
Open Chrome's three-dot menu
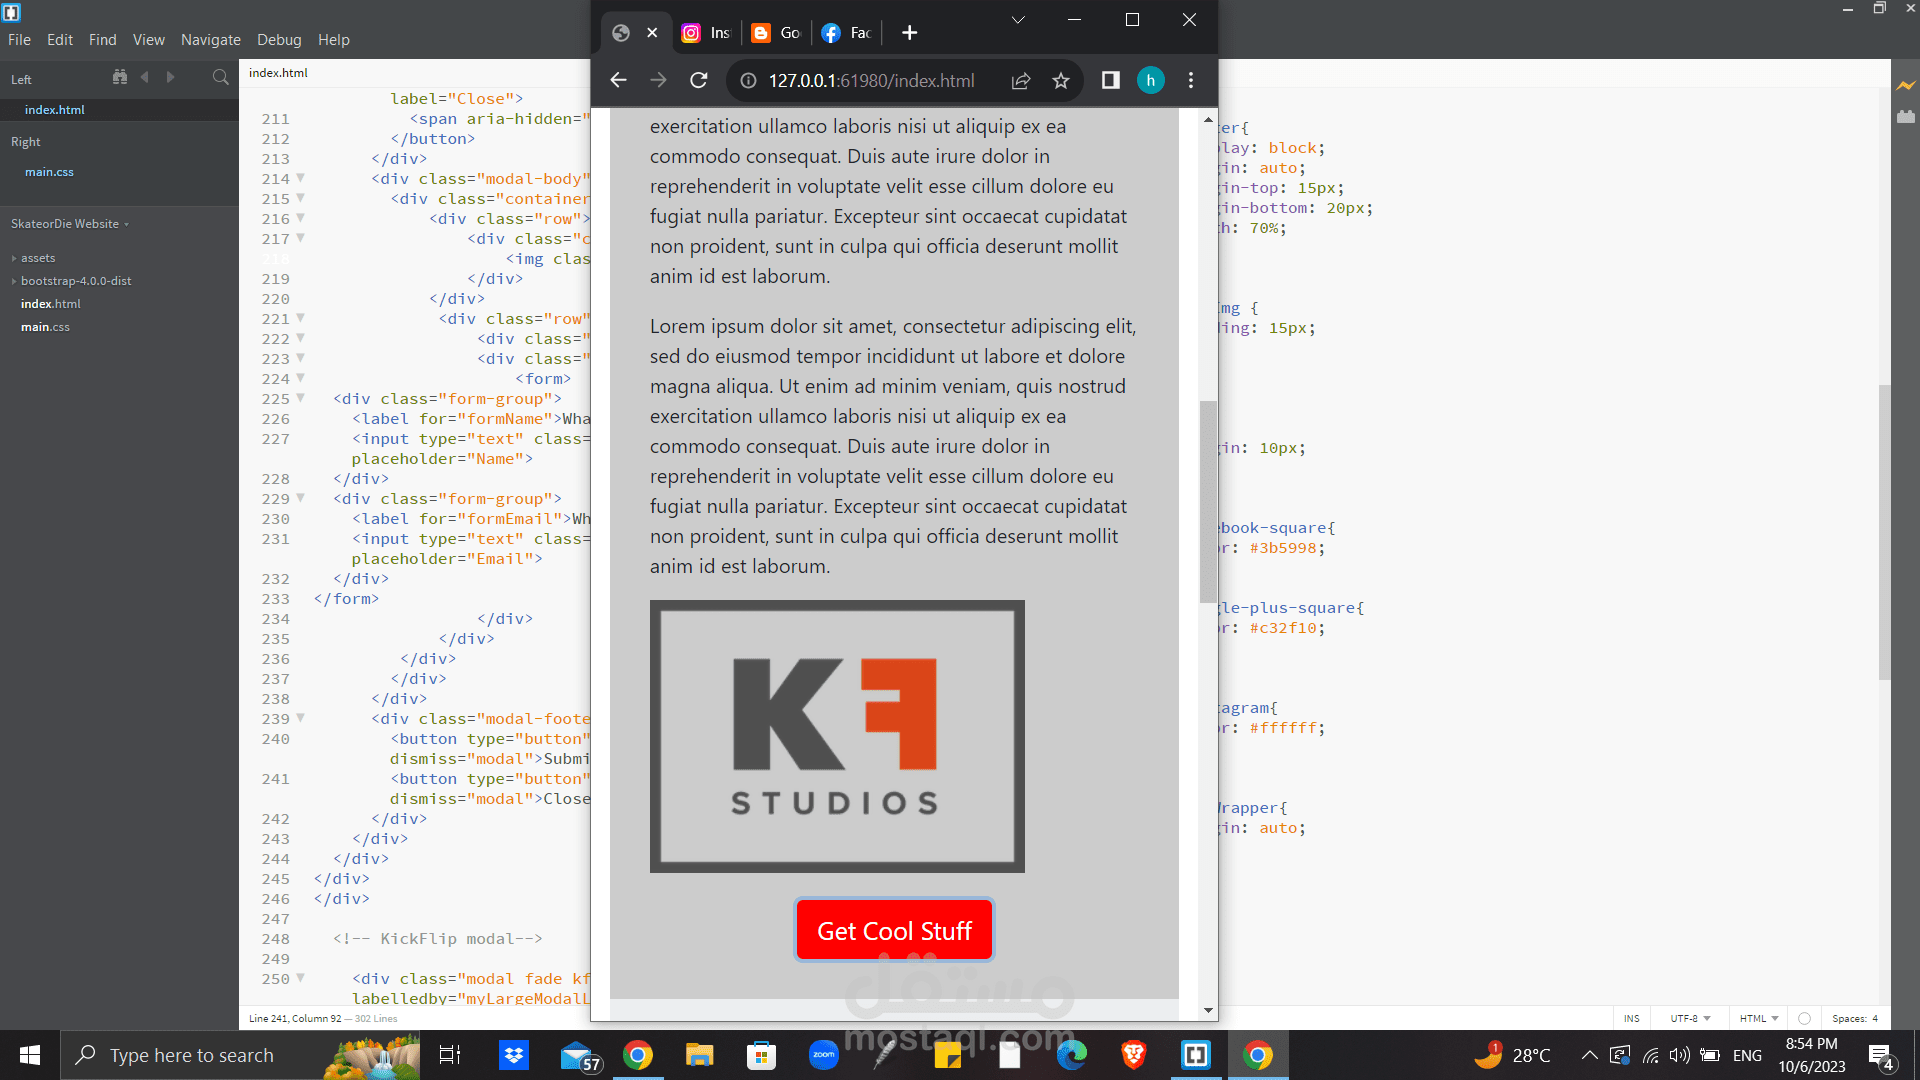[1190, 80]
